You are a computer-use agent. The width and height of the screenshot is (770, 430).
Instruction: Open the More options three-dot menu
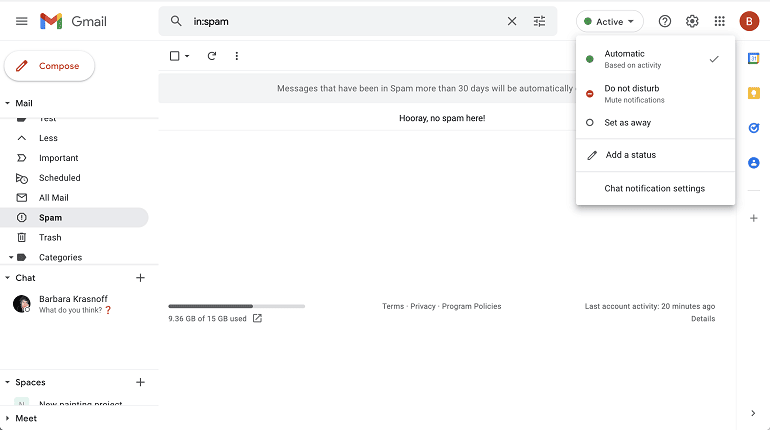(237, 56)
